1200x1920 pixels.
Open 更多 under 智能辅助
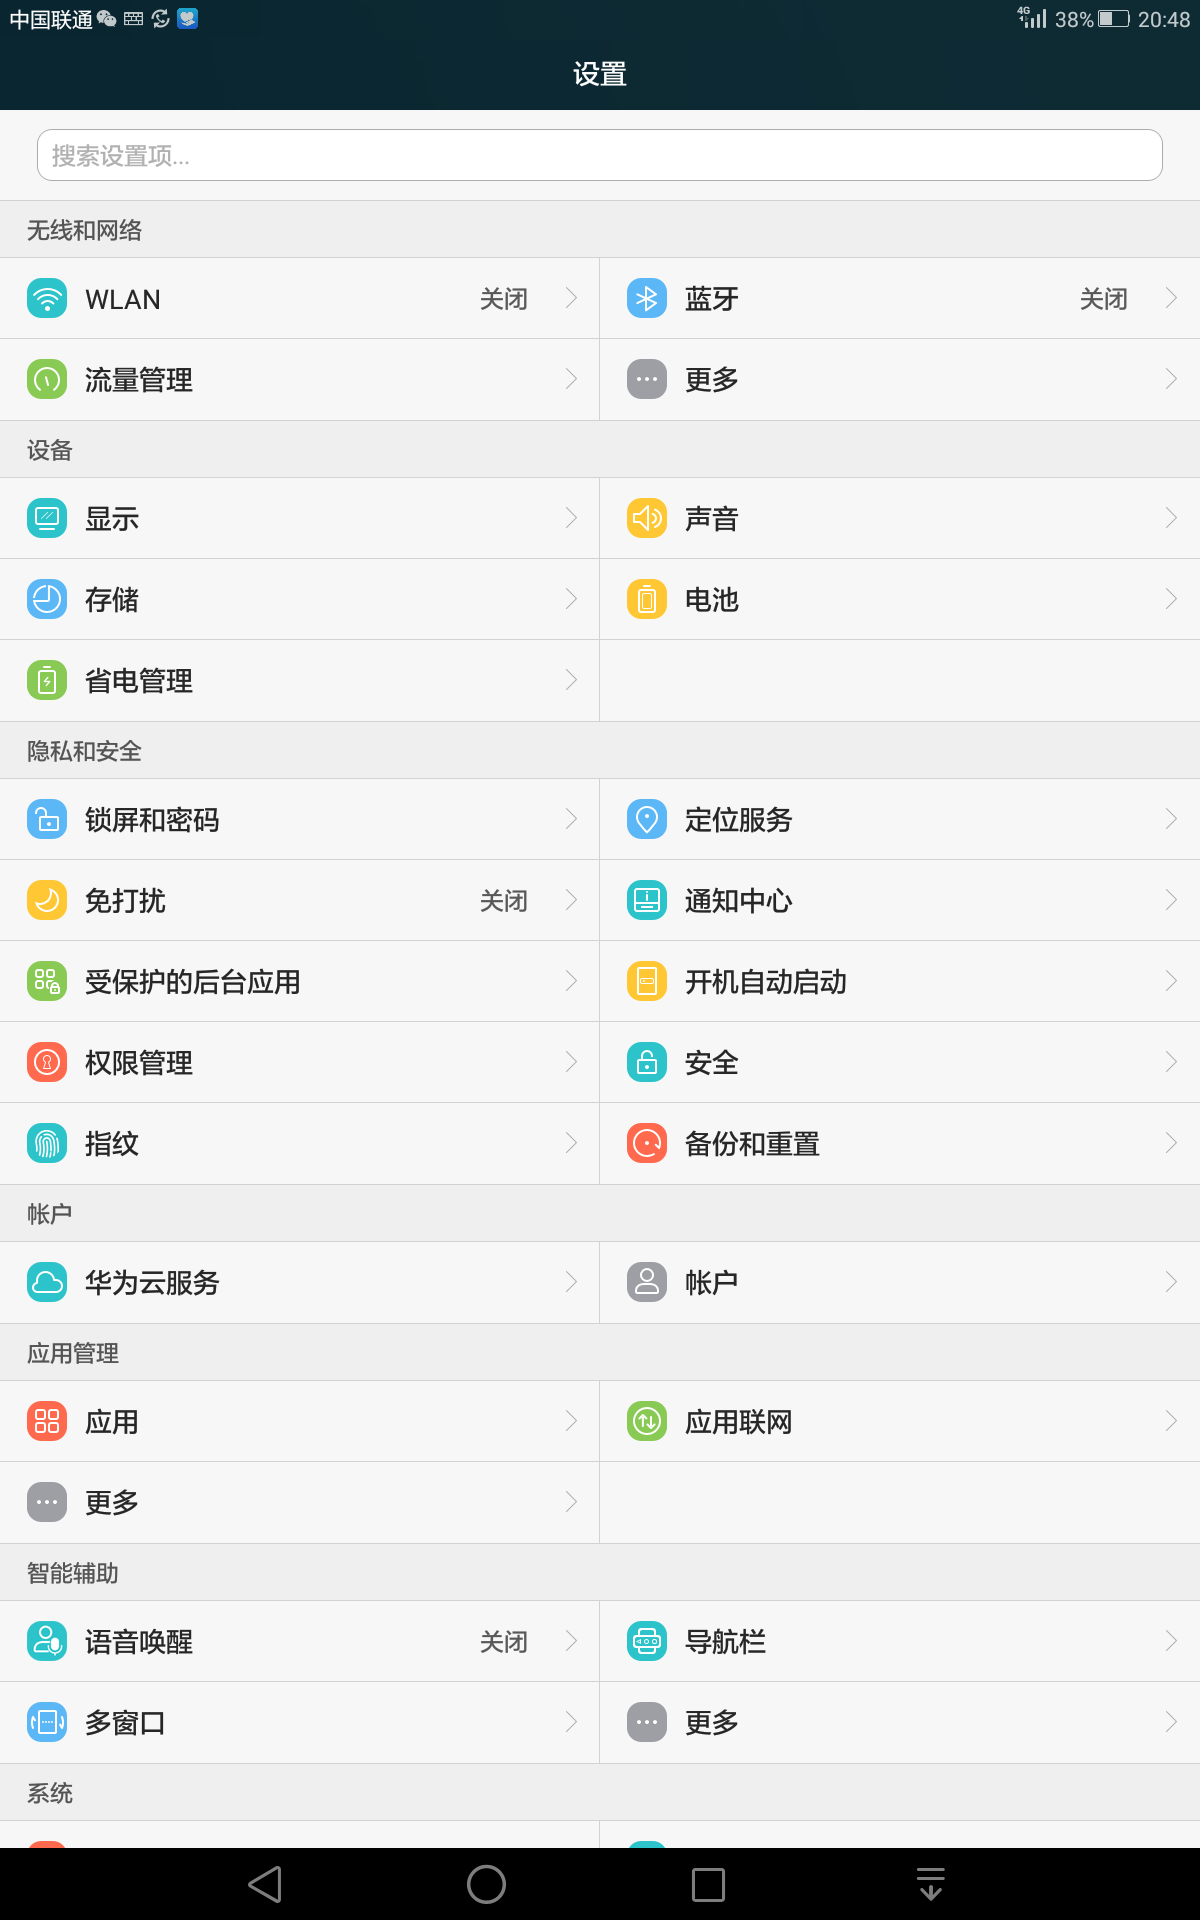[x=900, y=1722]
